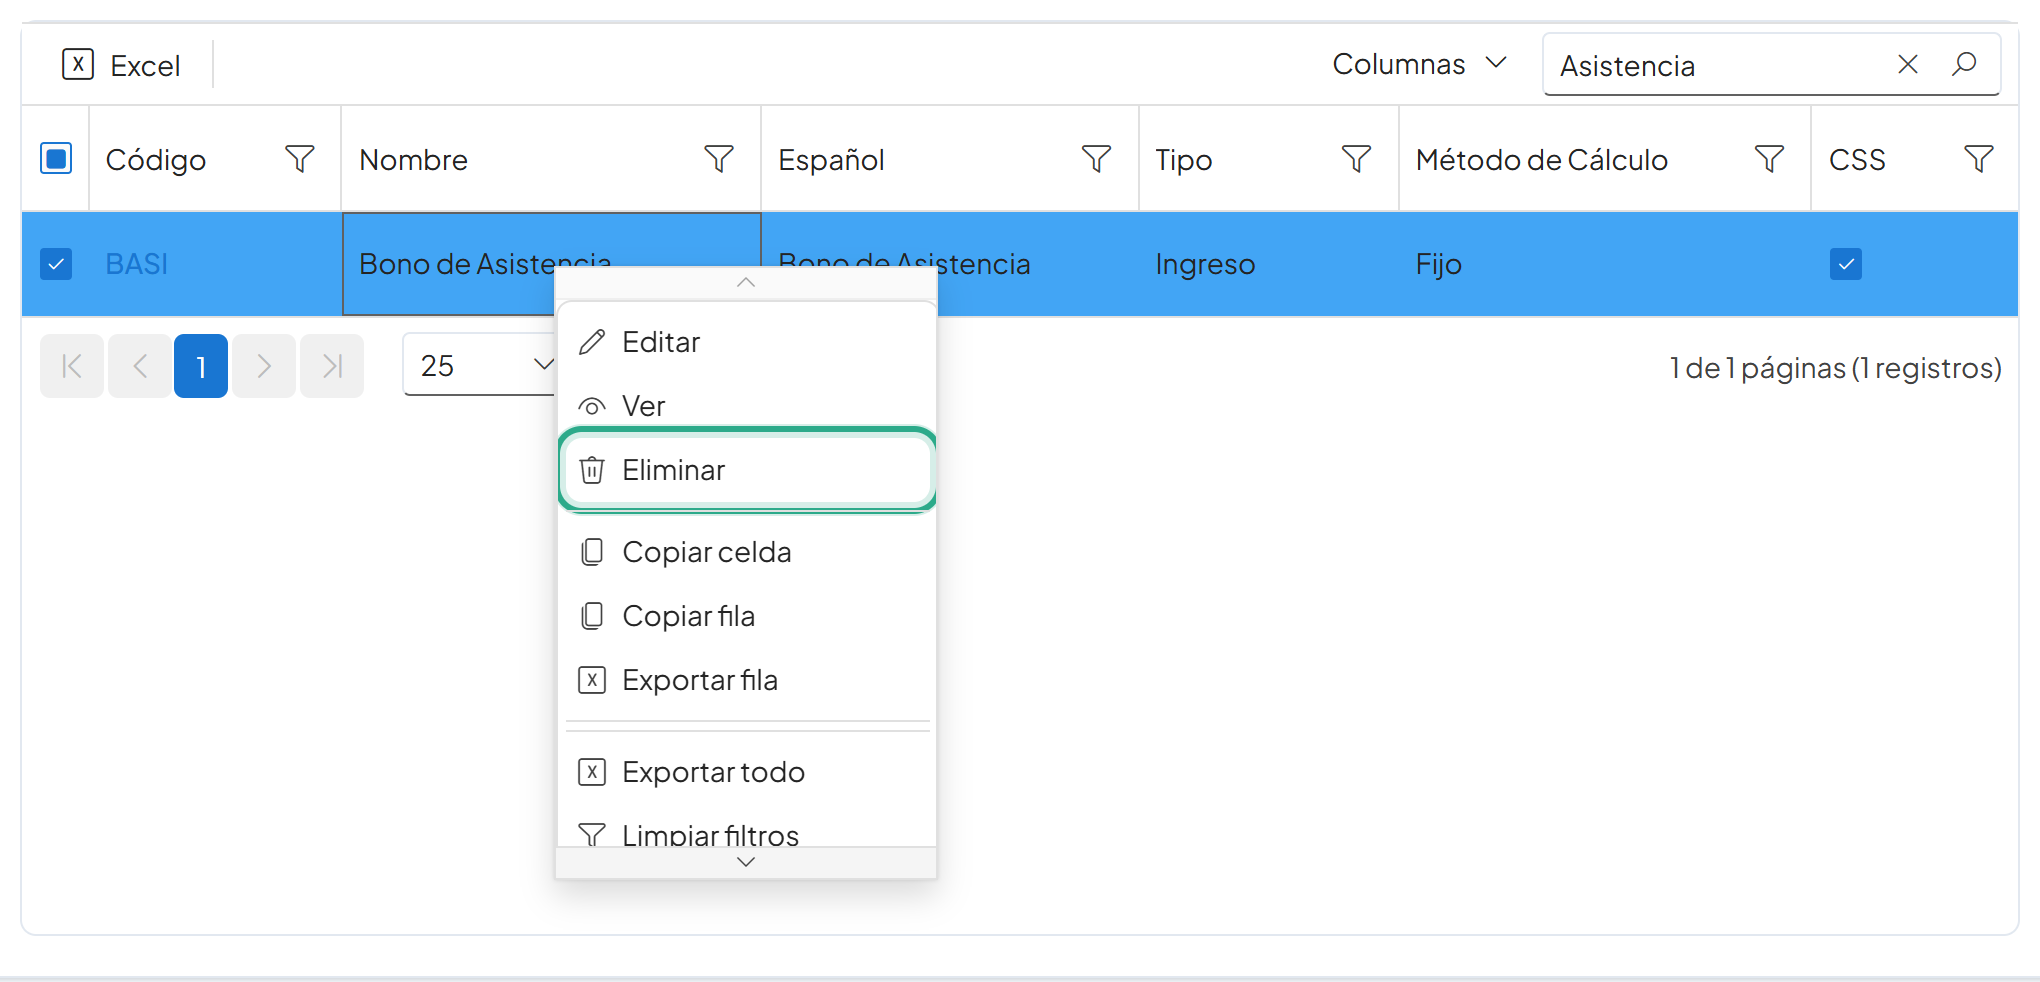Viewport: 2040px width, 982px height.
Task: Expand the Columnas dropdown
Action: pyautogui.click(x=1419, y=64)
